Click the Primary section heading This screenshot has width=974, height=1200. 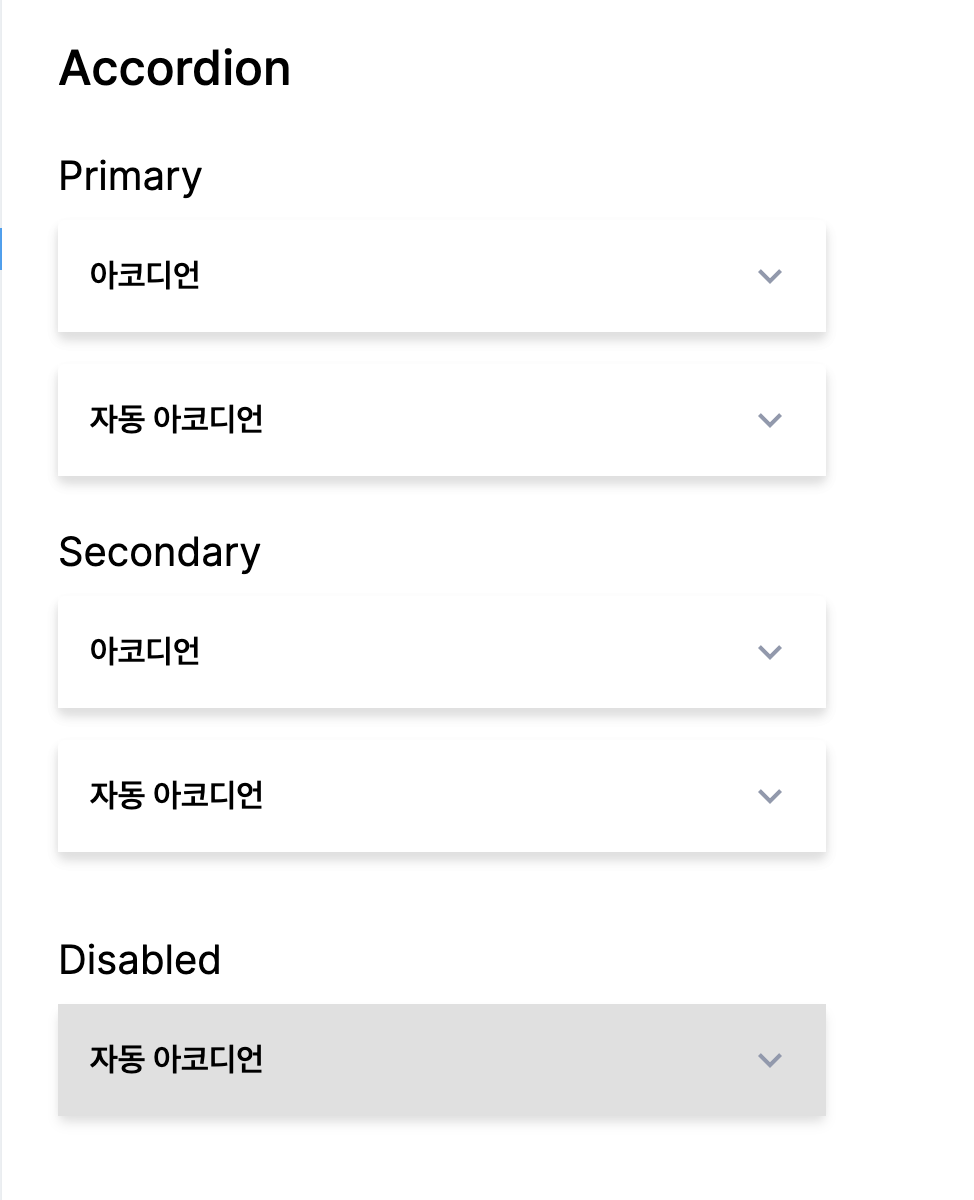point(130,177)
